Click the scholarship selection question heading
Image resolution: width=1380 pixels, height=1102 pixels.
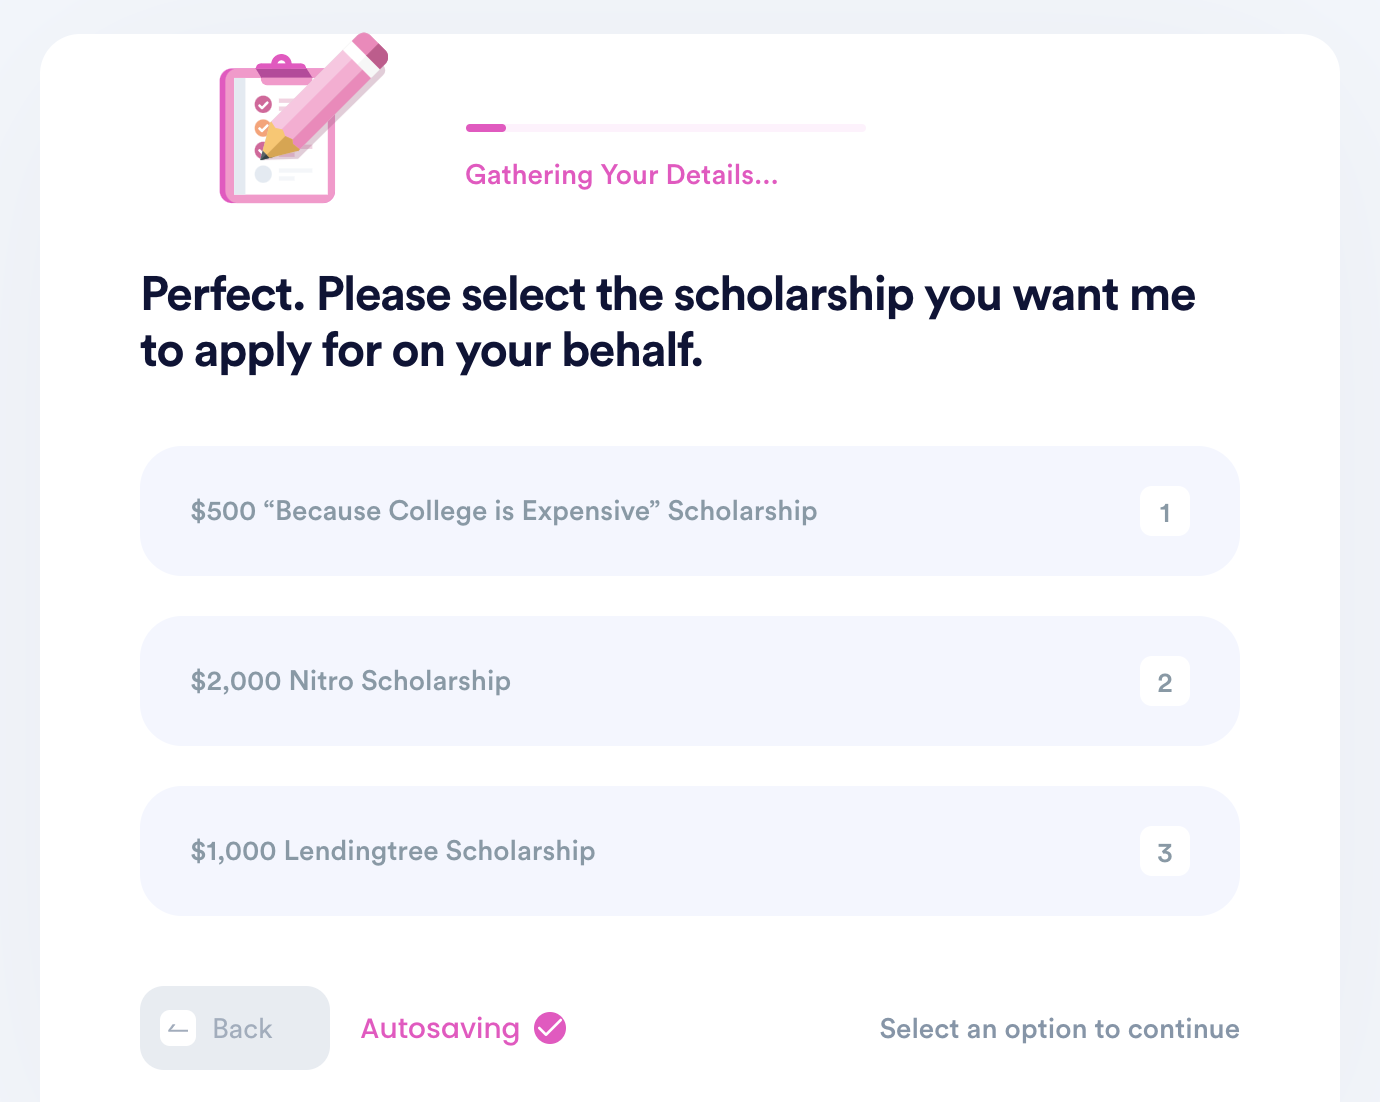point(668,322)
